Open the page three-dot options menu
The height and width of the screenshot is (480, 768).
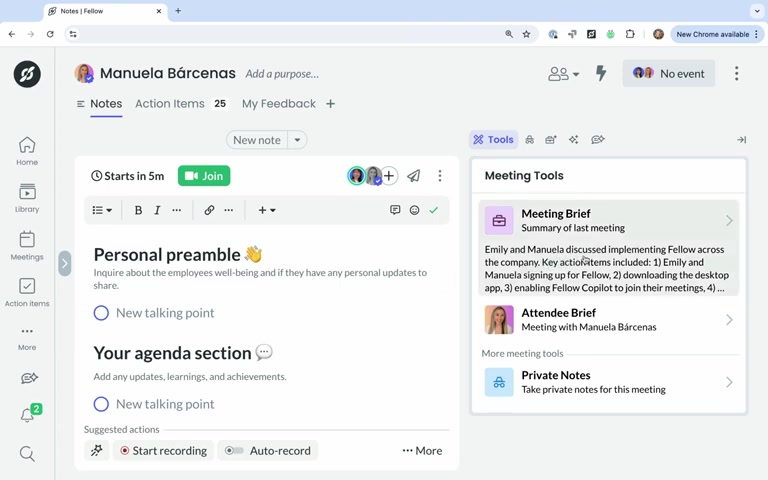coord(736,73)
